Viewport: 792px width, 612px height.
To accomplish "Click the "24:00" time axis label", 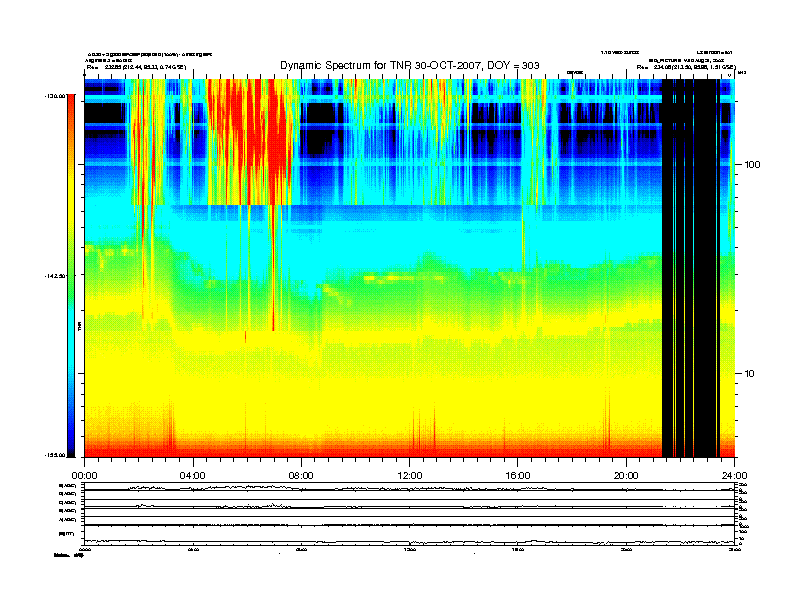I will [734, 476].
